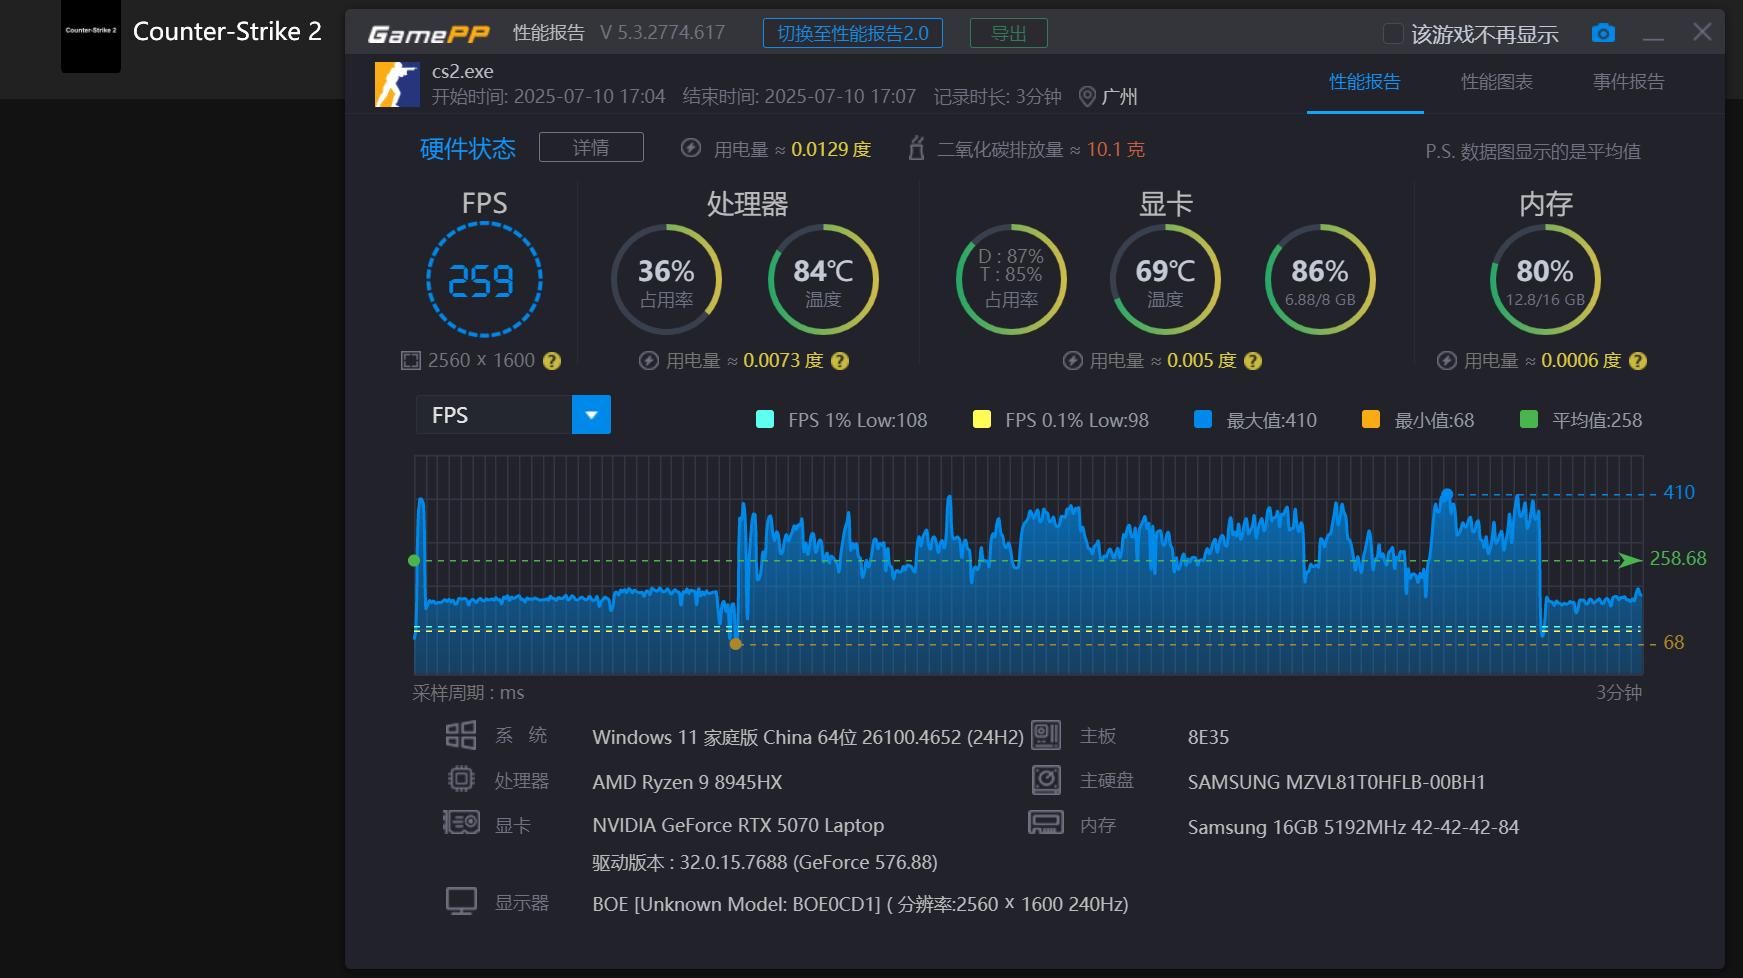Click the yellow FPS 0.1% Low legend swatch

coord(982,420)
